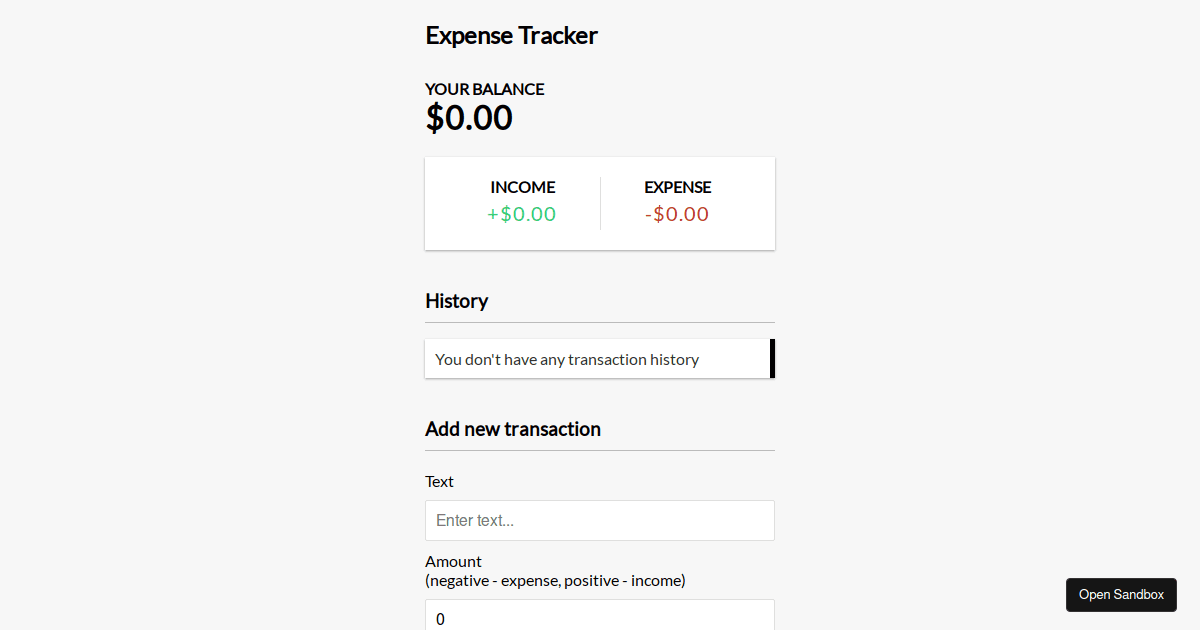Viewport: 1200px width, 630px height.
Task: Click the Add new transaction heading
Action: [x=512, y=428]
